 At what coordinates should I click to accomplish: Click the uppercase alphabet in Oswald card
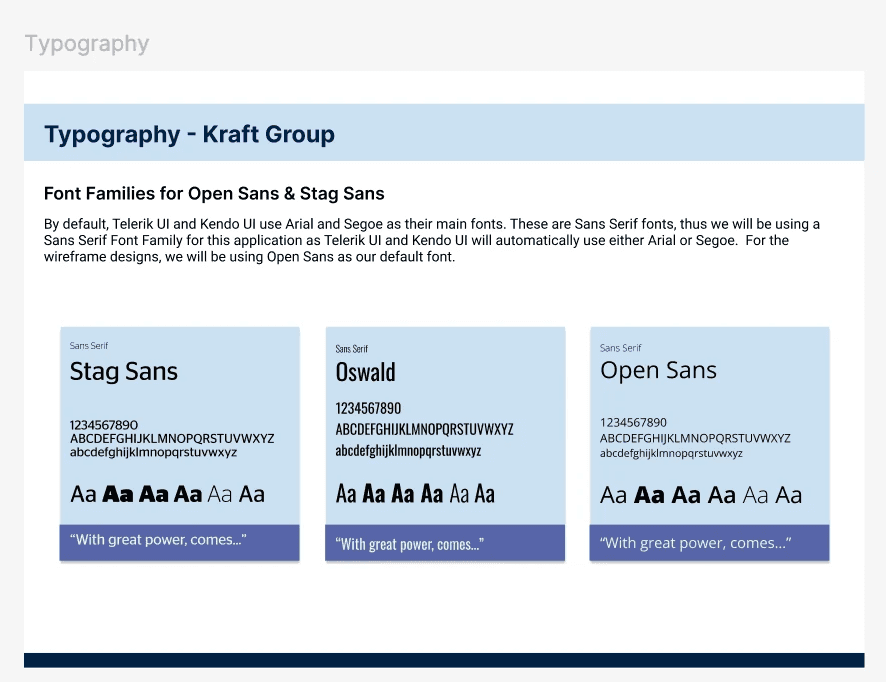point(424,429)
